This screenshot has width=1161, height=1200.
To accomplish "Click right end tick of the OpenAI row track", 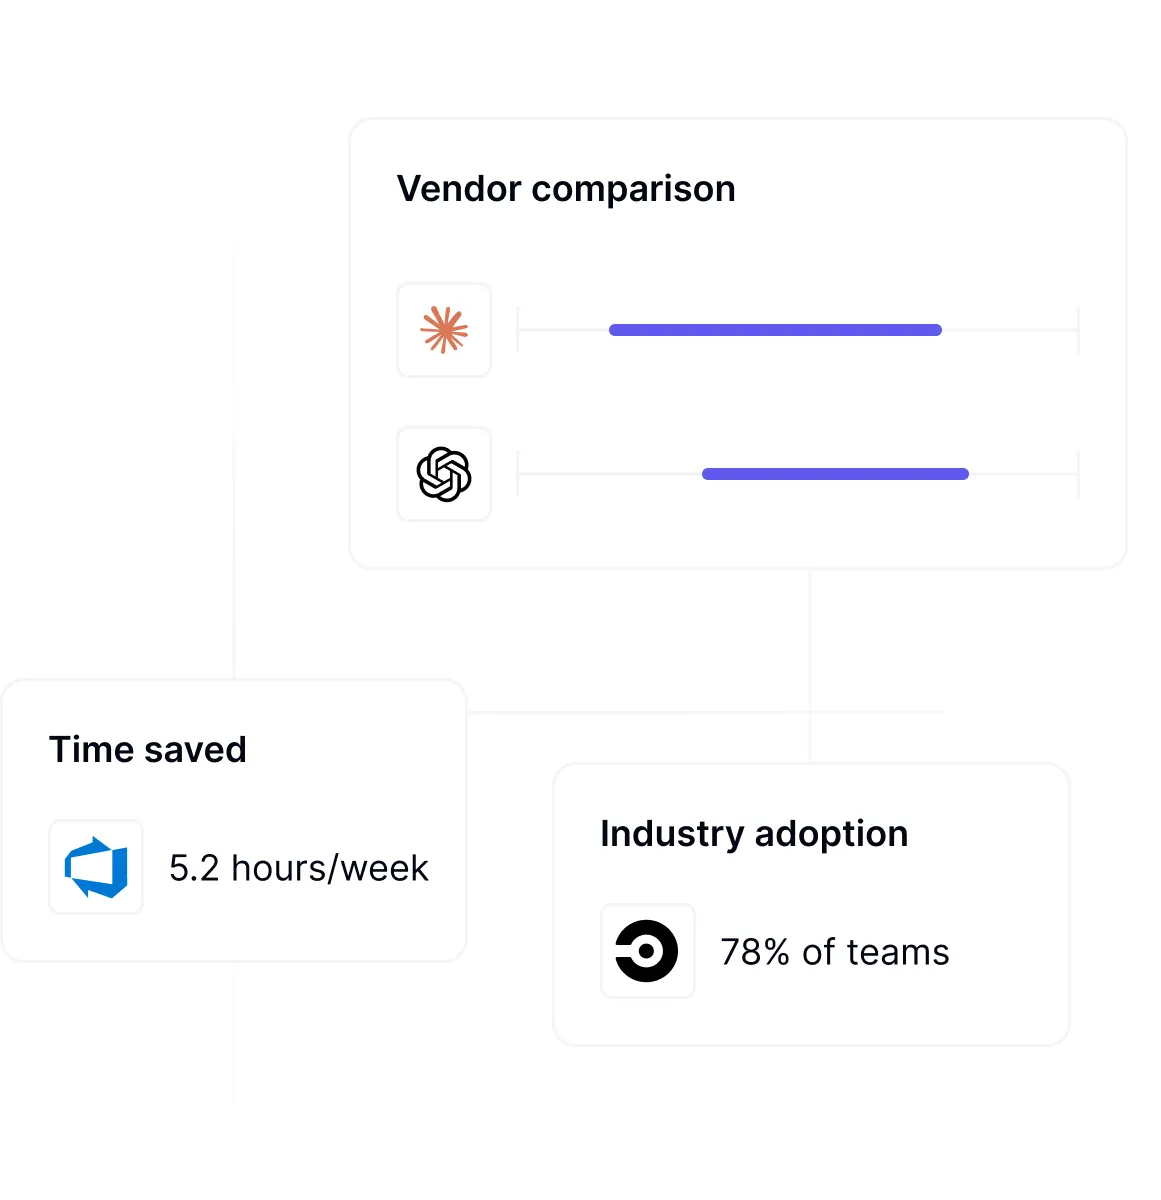I will click(x=1078, y=474).
